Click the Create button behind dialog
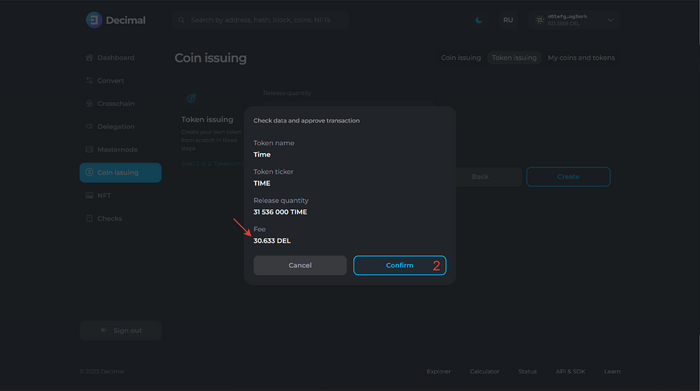Screen dimensions: 700x391 point(568,177)
